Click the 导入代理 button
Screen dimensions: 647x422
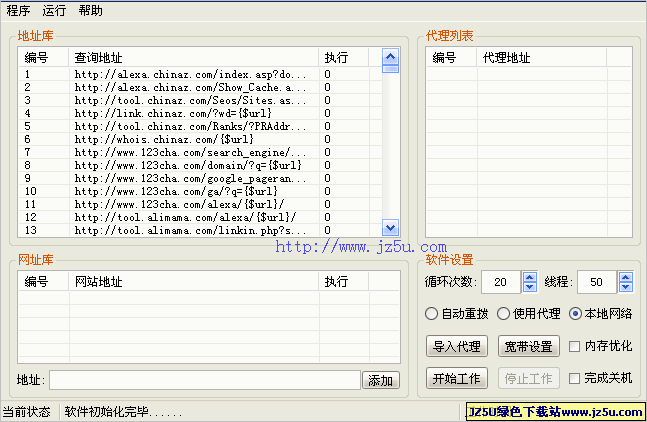457,346
